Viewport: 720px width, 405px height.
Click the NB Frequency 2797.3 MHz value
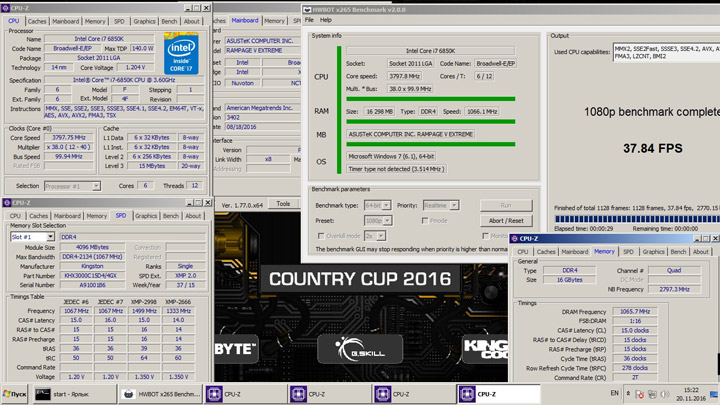click(x=674, y=289)
